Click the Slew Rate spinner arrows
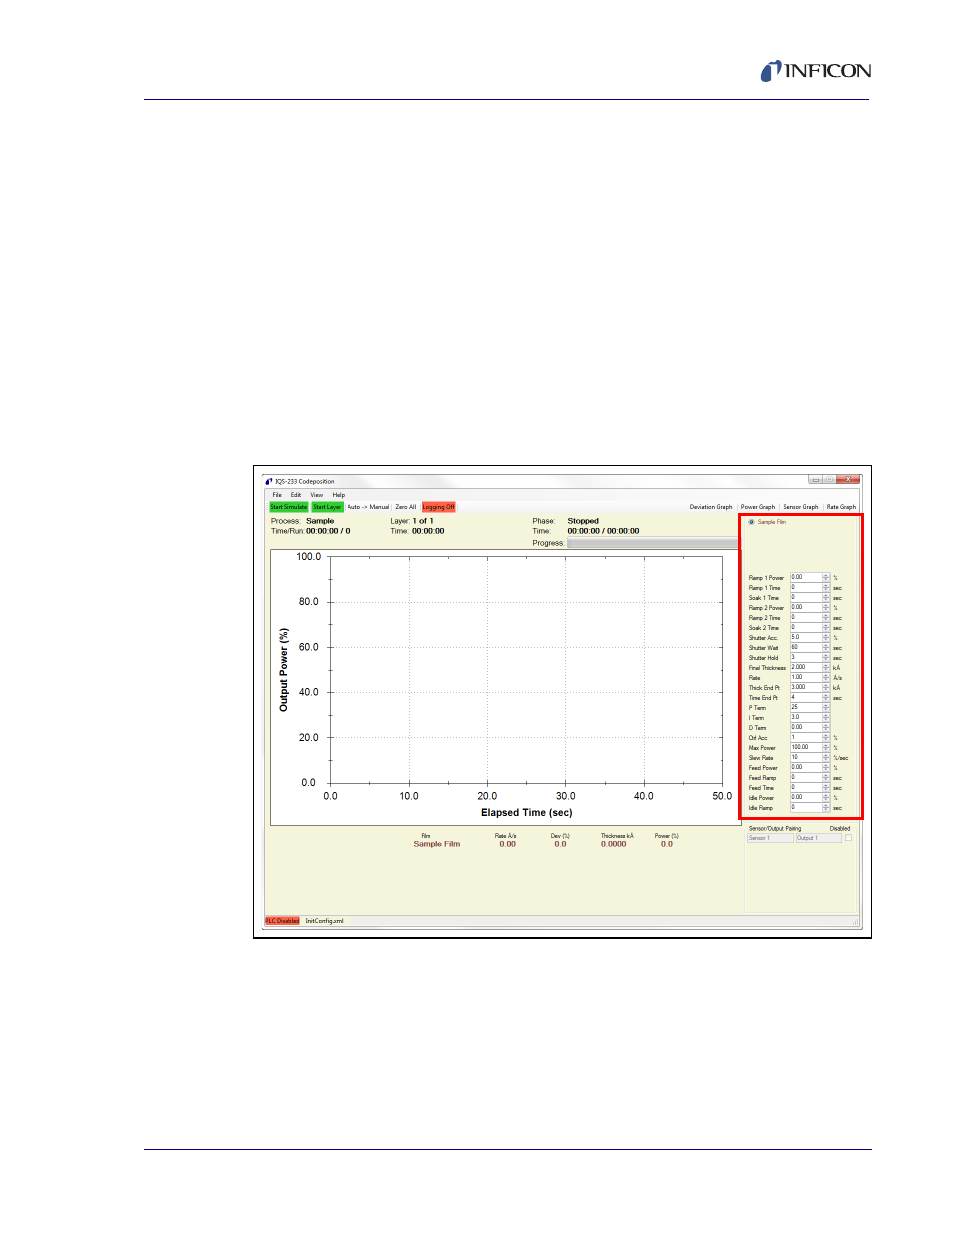Screen dimensions: 954x1235 (x=826, y=757)
